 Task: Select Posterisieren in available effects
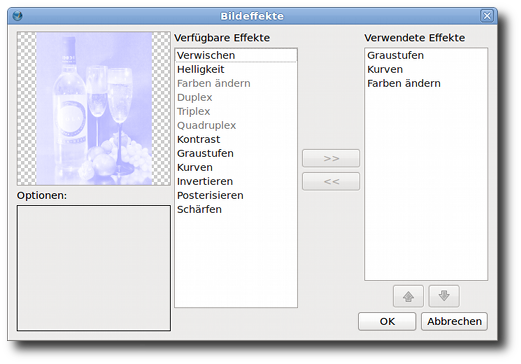[236, 195]
